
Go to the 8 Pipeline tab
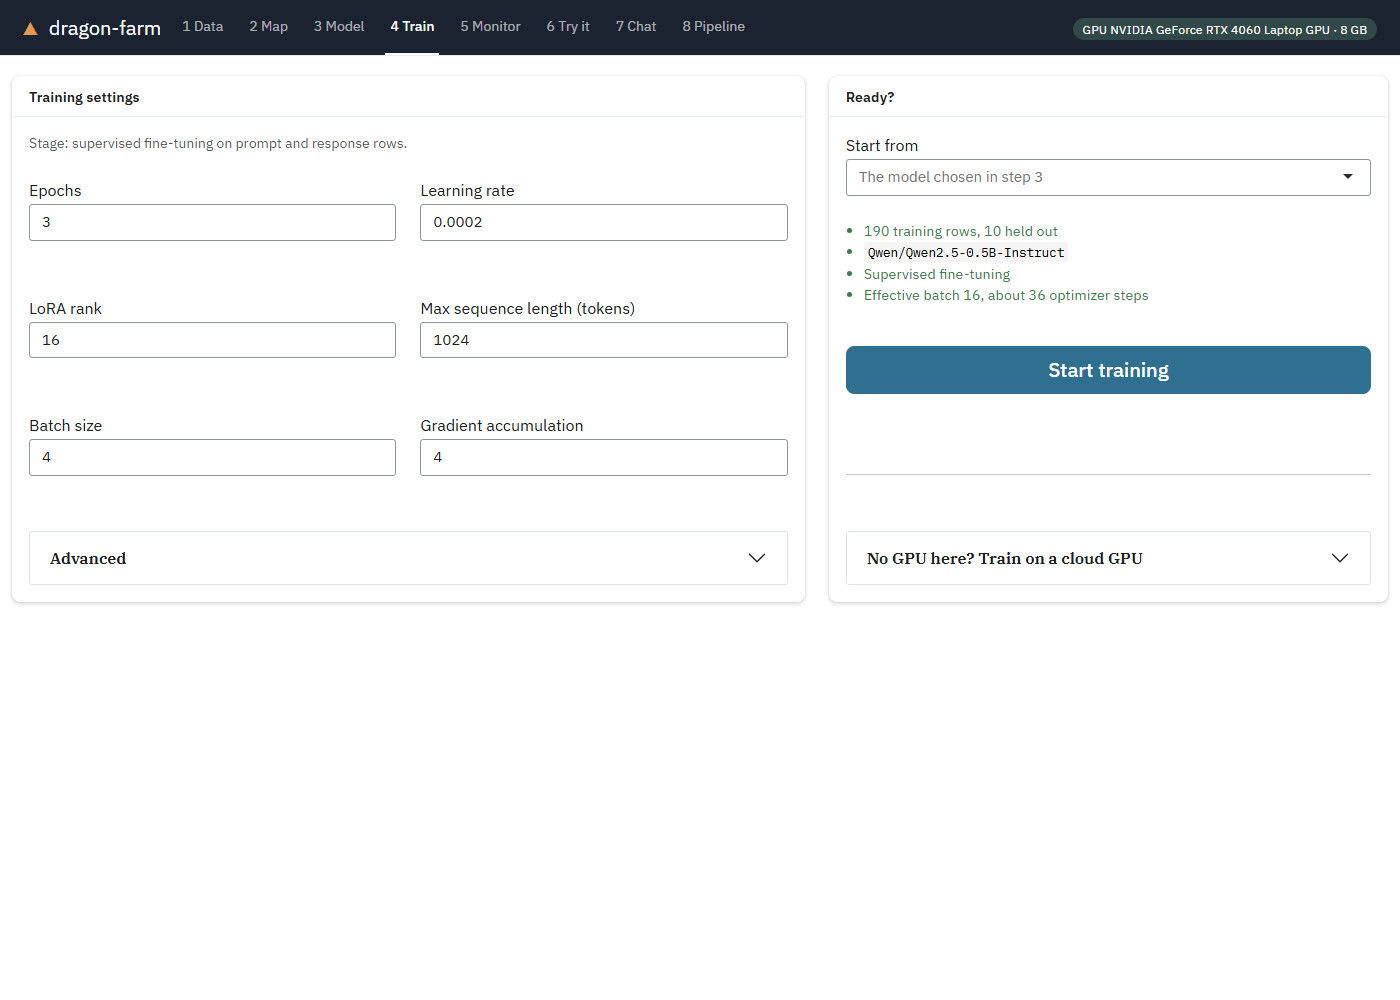[x=714, y=27]
